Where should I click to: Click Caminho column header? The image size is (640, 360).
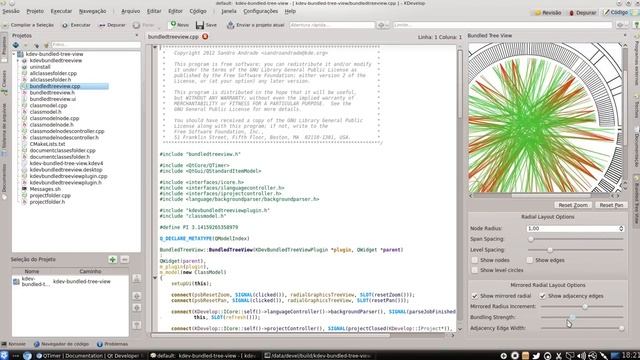90,271
